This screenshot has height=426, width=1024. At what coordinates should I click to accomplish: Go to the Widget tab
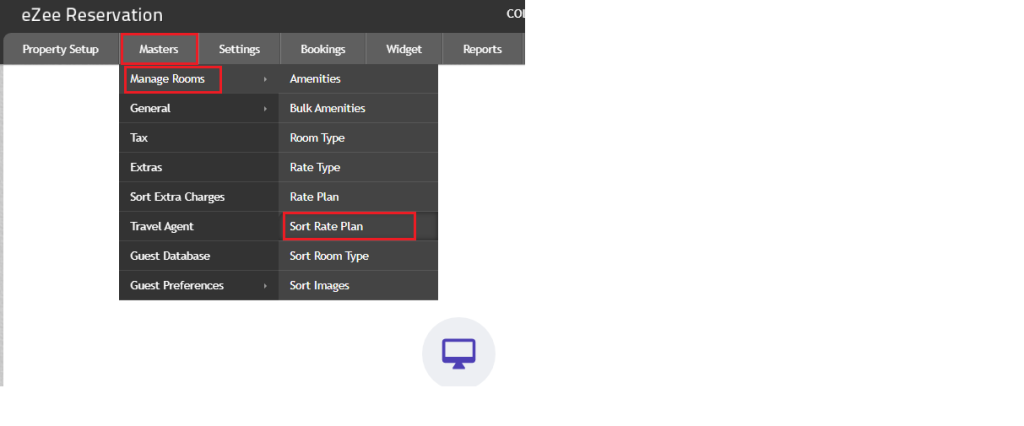[x=404, y=49]
